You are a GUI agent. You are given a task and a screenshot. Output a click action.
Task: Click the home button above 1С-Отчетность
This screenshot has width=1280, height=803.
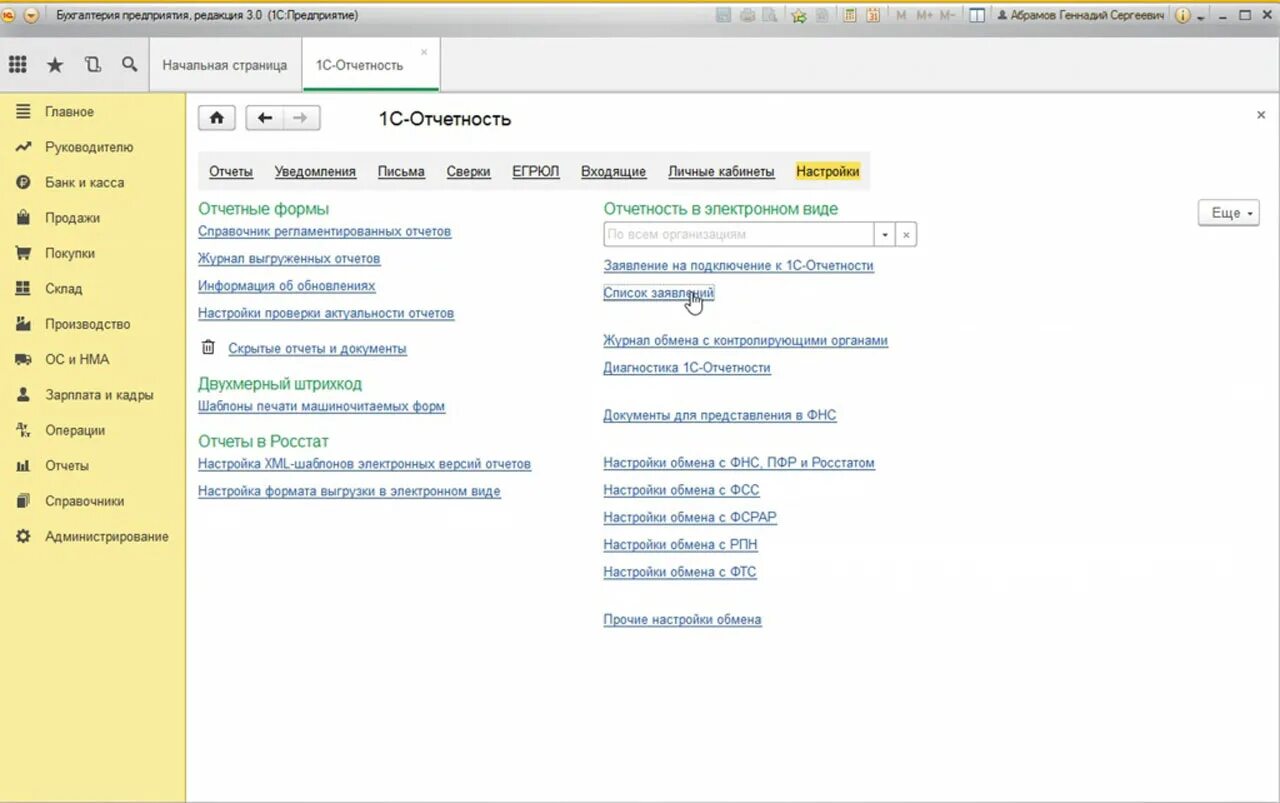(216, 118)
